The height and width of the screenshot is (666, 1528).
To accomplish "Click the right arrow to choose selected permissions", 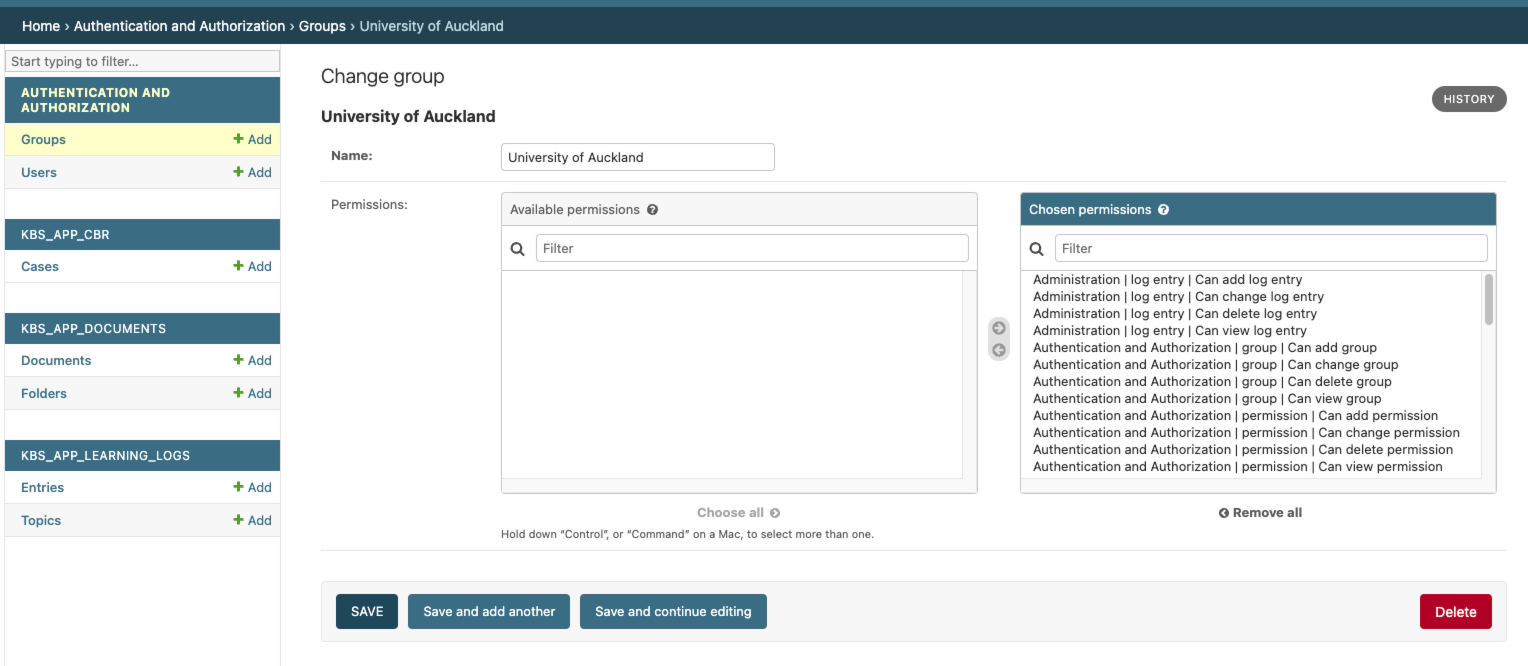I will tap(998, 327).
